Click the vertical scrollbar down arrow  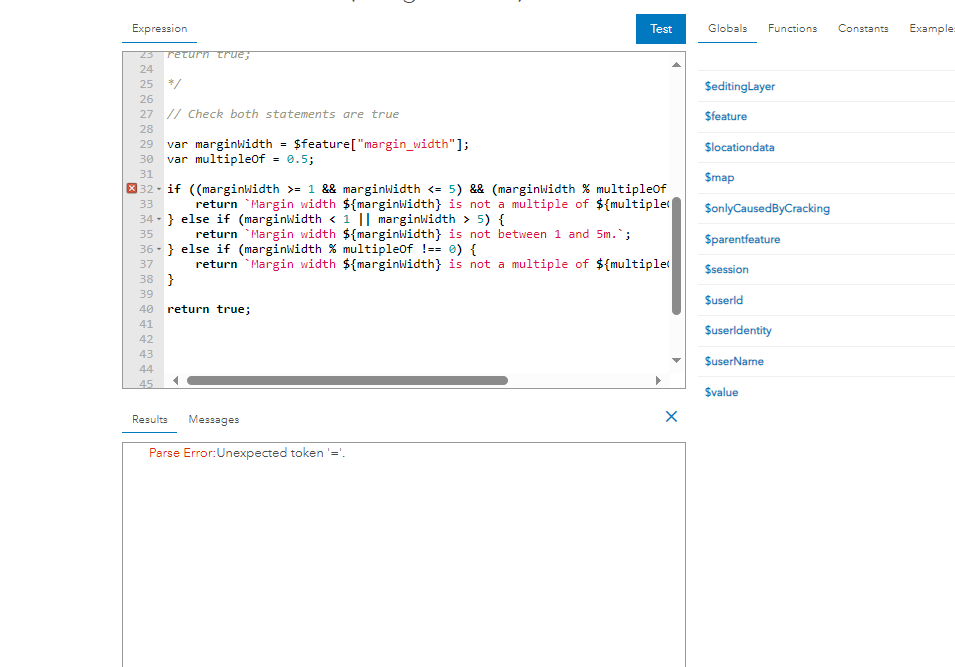tap(676, 361)
